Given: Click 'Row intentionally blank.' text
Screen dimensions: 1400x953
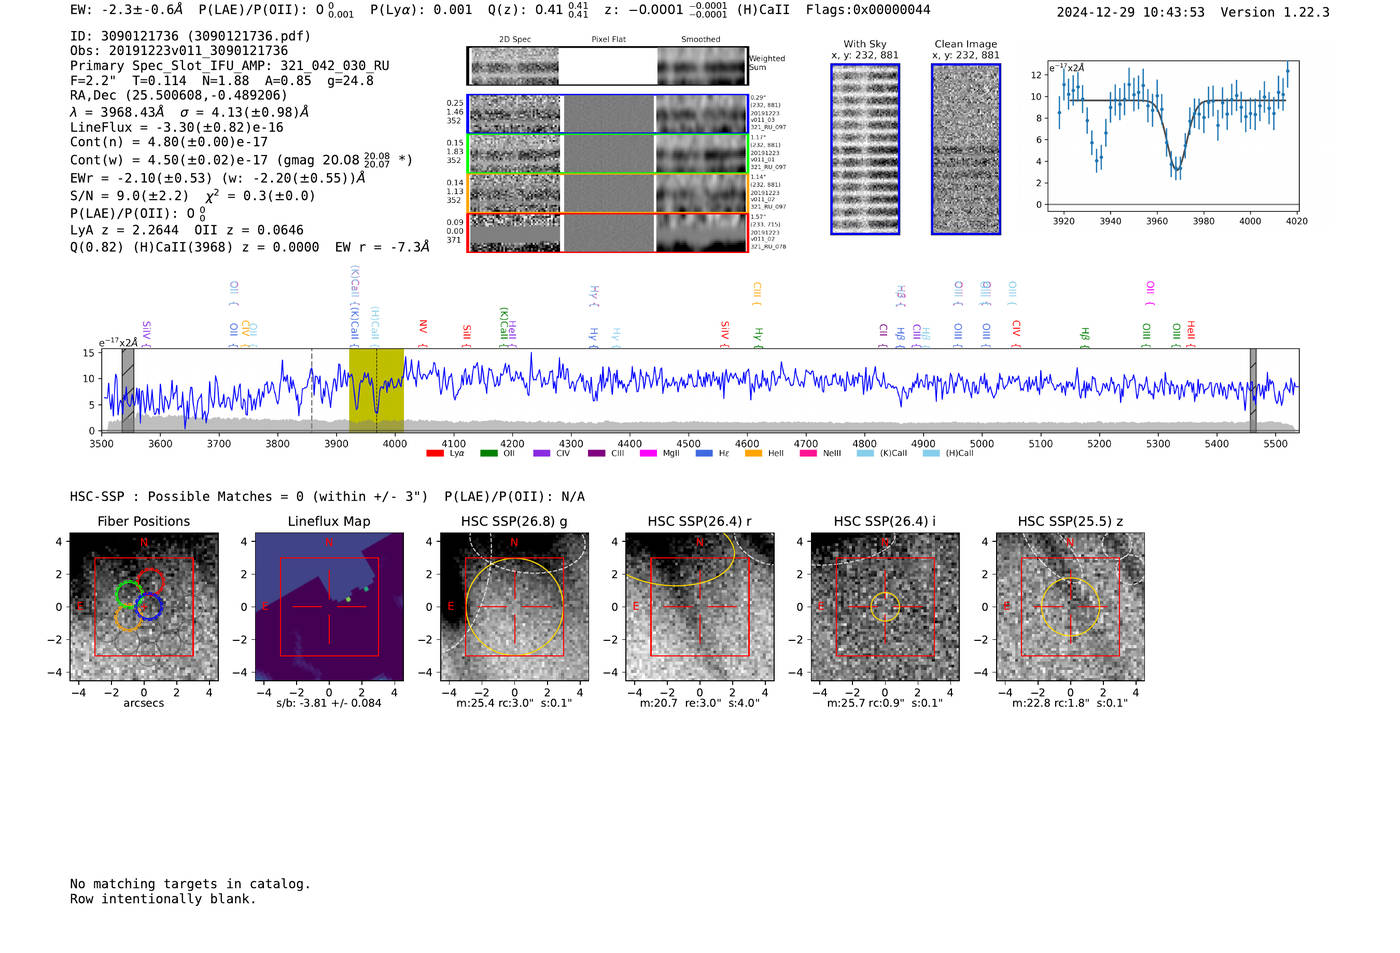Looking at the screenshot, I should (163, 899).
